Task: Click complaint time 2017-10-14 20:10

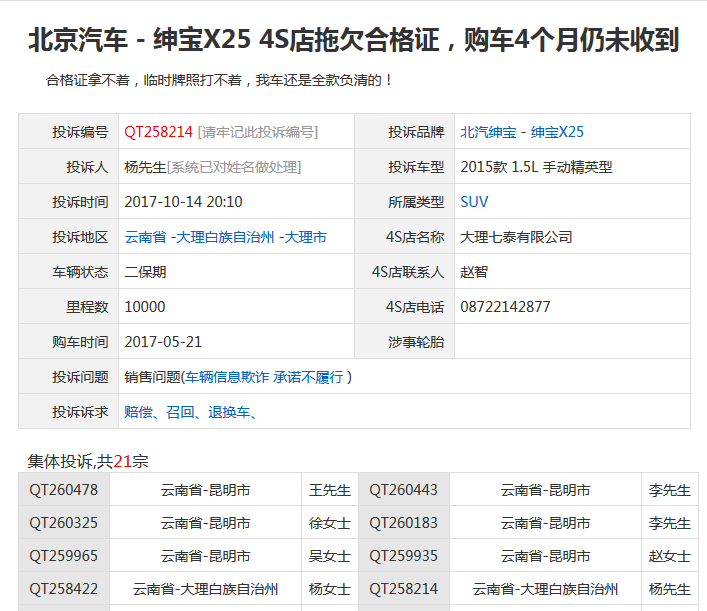Action: [x=184, y=202]
